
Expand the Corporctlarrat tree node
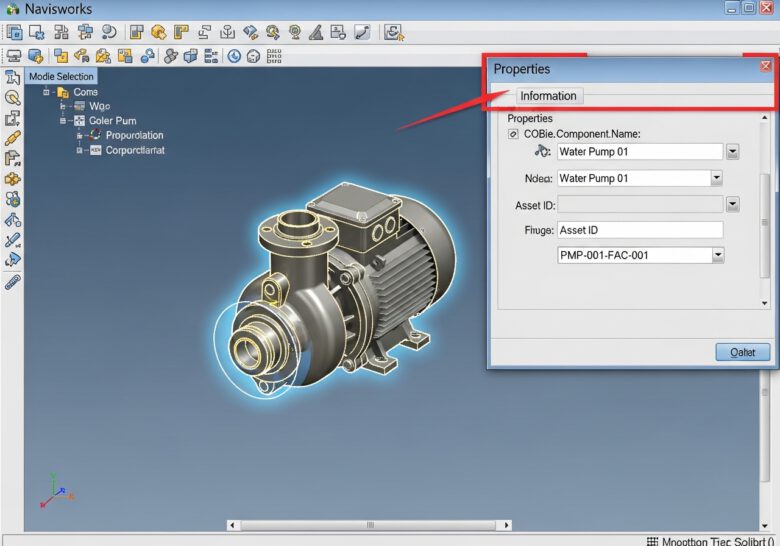coord(79,150)
